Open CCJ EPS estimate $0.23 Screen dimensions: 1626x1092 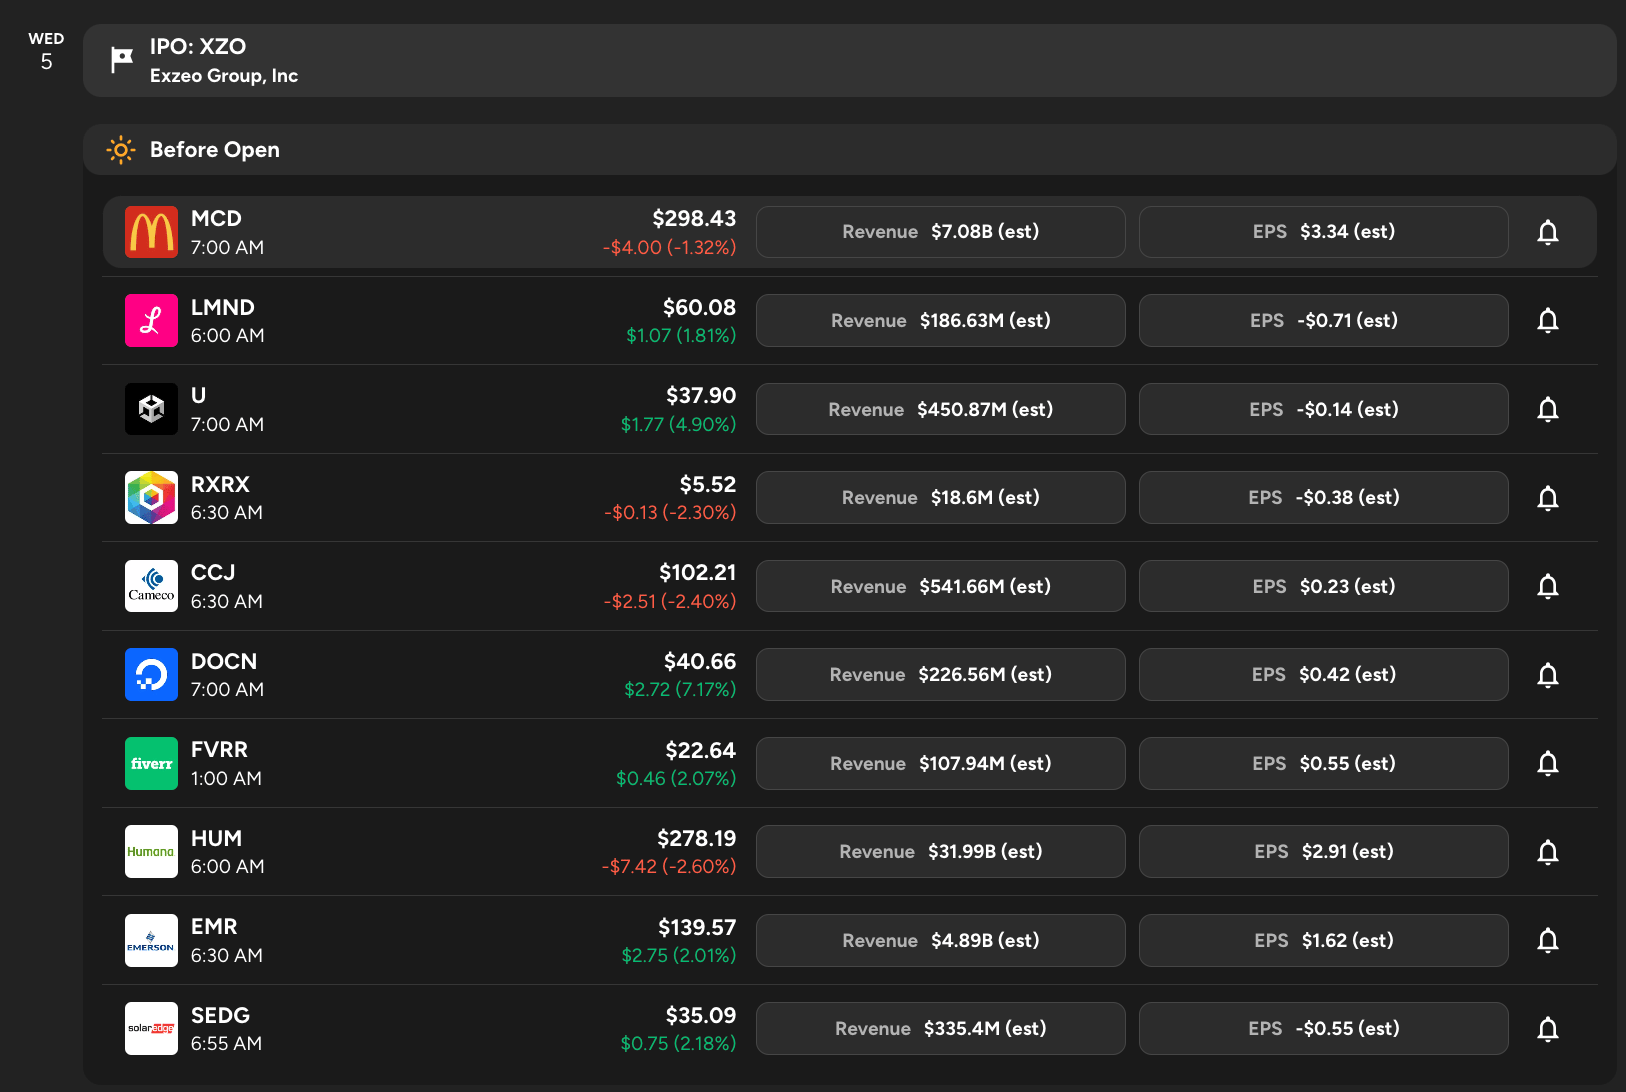[x=1324, y=586]
